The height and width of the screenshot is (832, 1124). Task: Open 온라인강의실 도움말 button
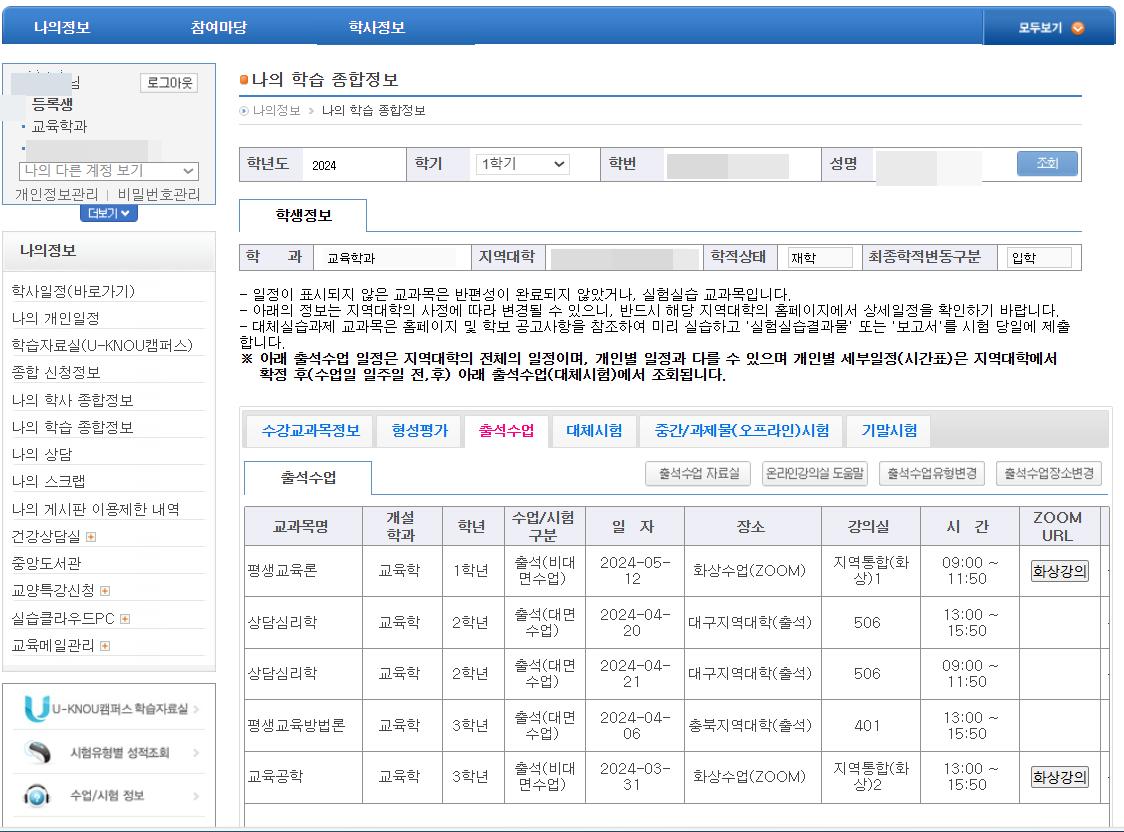pyautogui.click(x=814, y=474)
